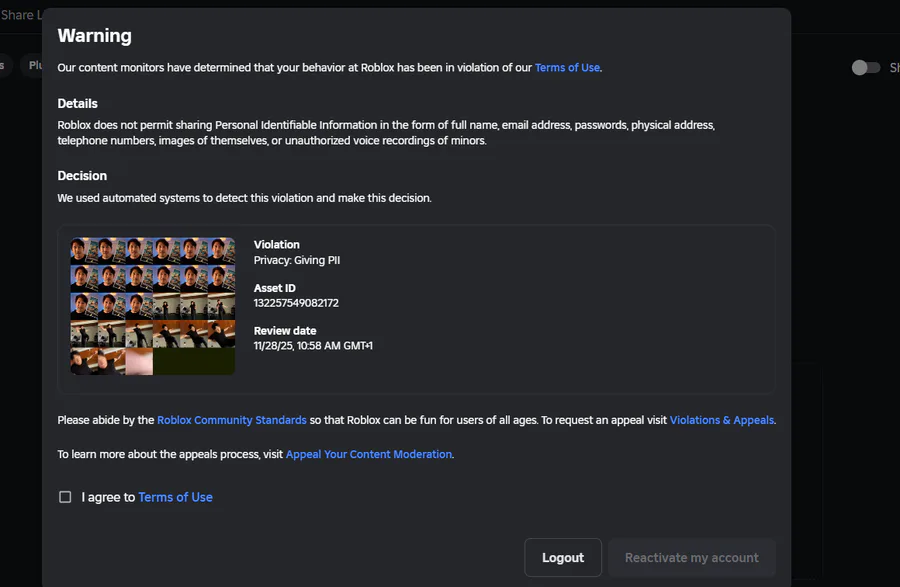Click the flagged asset thumbnail image
Image resolution: width=900 pixels, height=587 pixels.
tap(153, 306)
